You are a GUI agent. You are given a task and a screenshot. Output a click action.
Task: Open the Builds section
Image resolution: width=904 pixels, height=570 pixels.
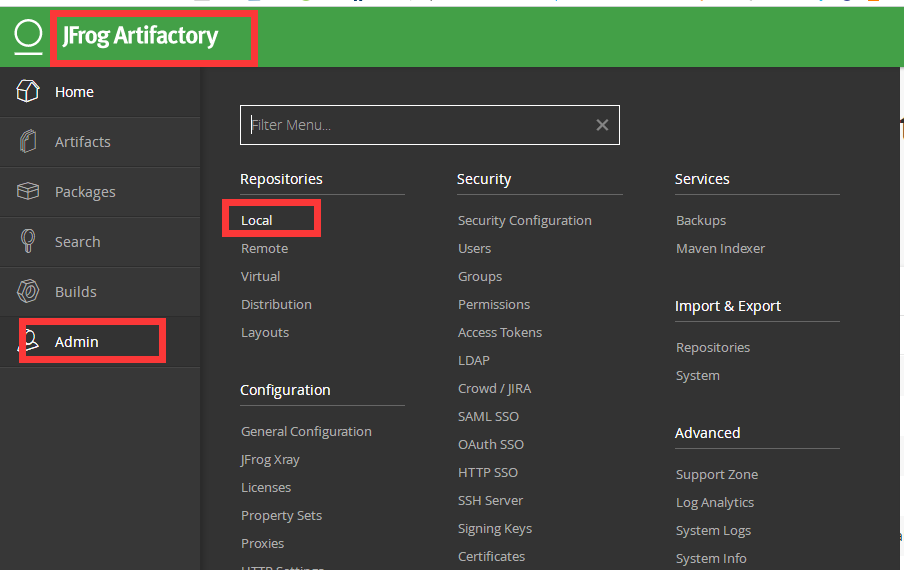point(100,292)
